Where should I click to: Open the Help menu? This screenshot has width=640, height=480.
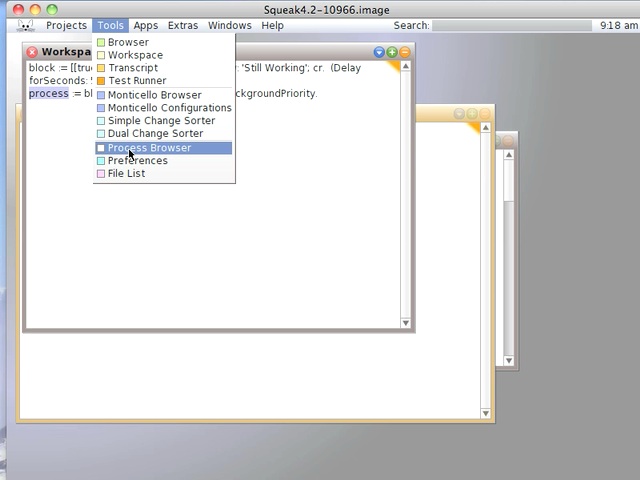(x=273, y=25)
